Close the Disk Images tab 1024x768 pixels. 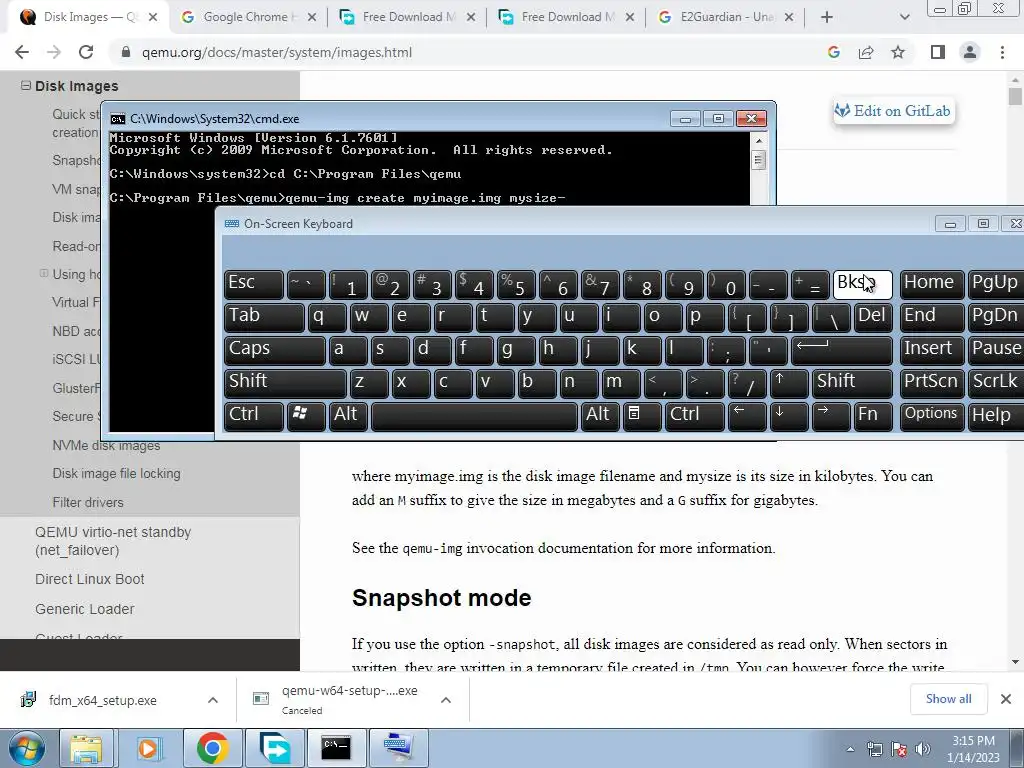(x=153, y=17)
